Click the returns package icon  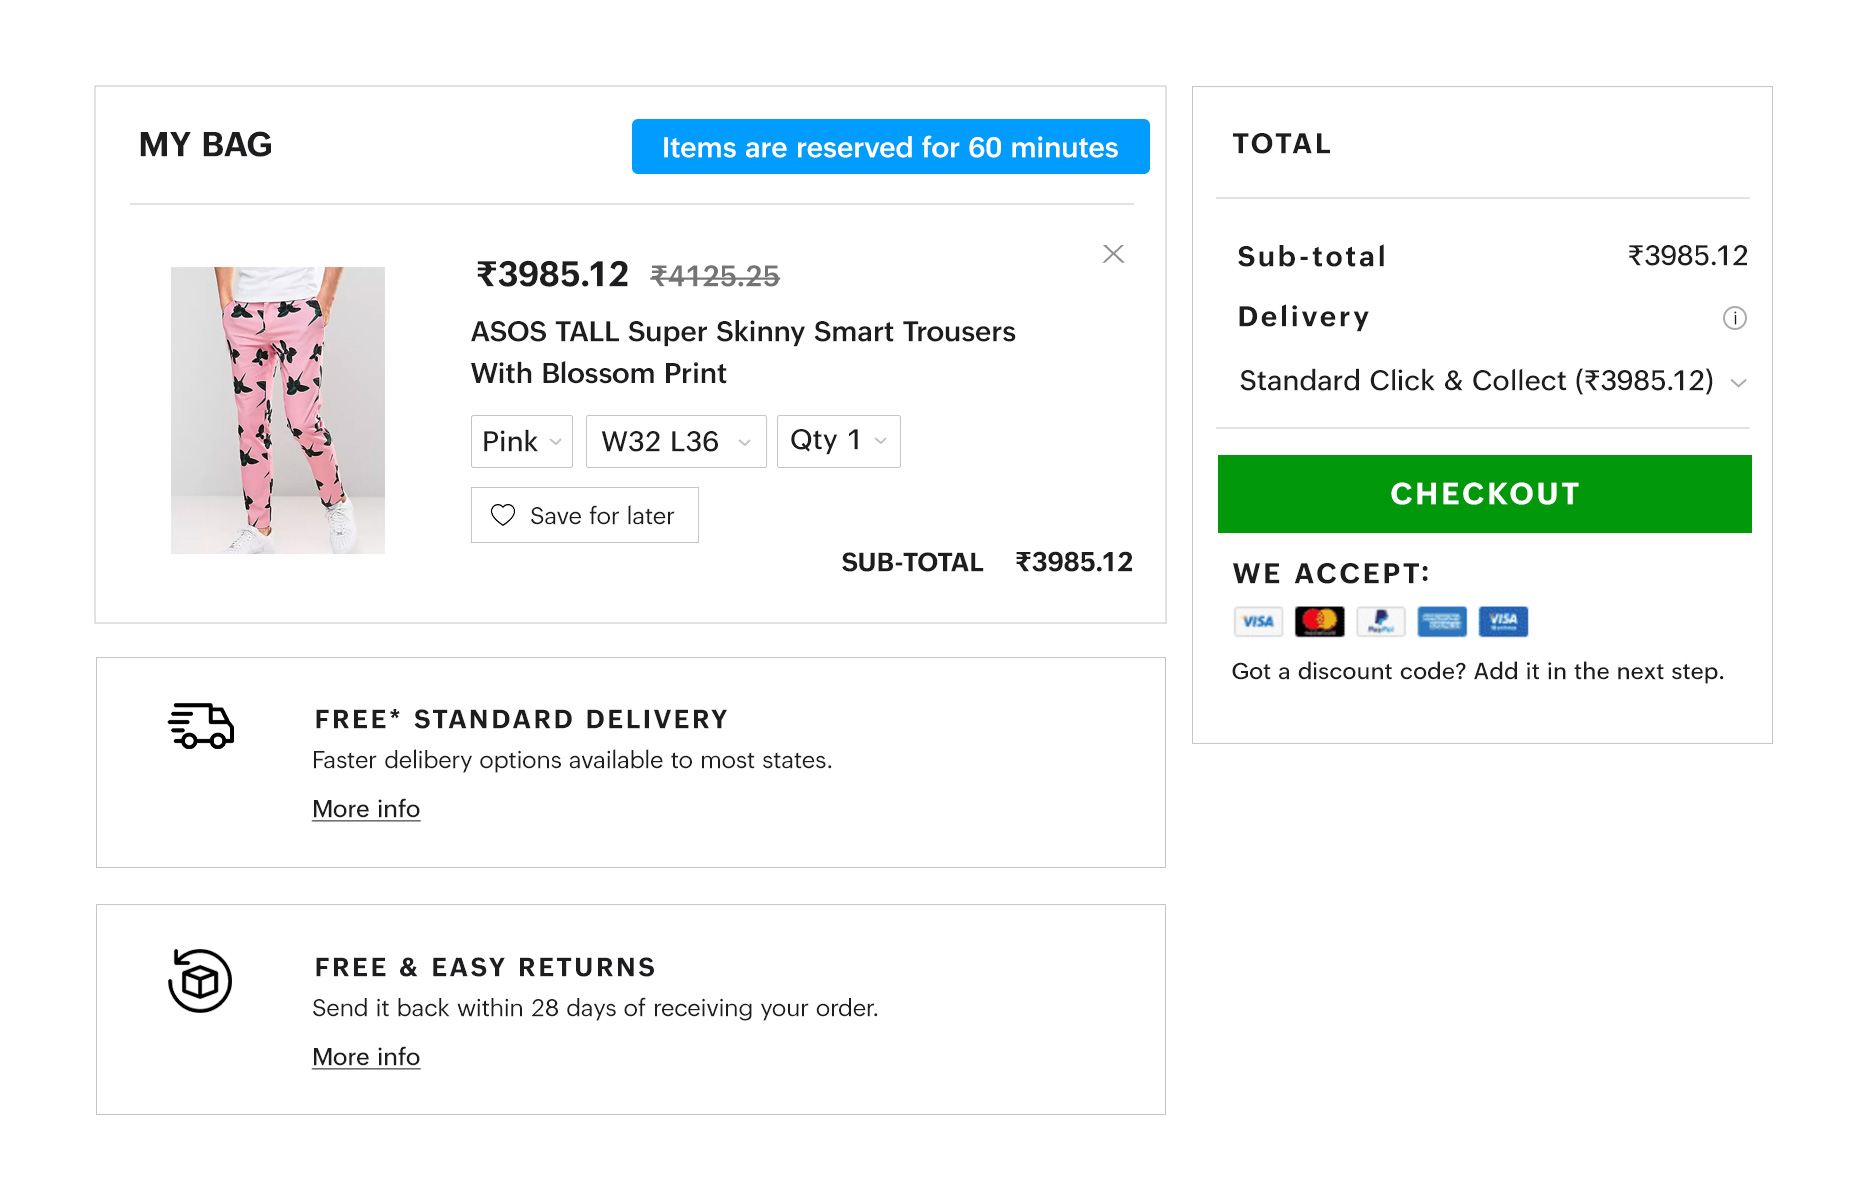198,981
